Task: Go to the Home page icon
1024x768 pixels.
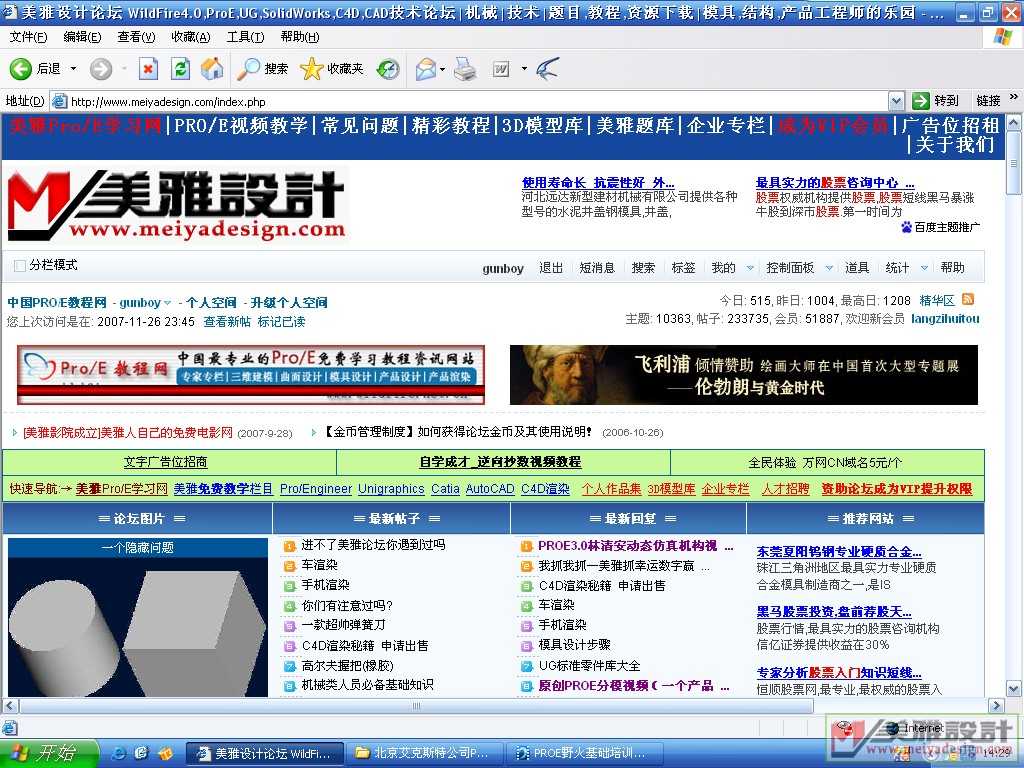Action: click(x=212, y=69)
